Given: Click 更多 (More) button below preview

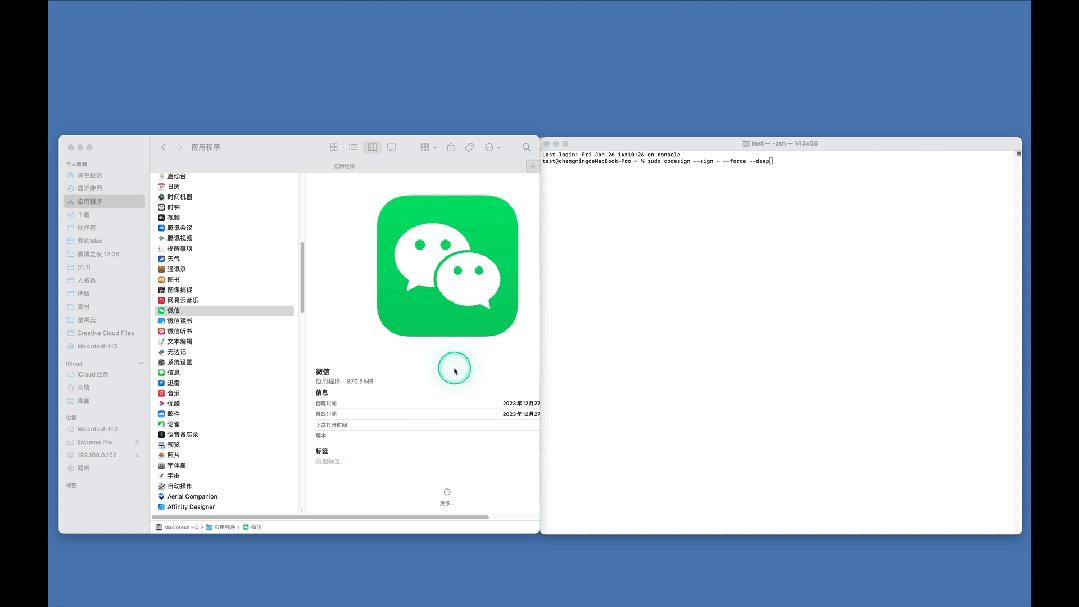Looking at the screenshot, I should tap(447, 497).
